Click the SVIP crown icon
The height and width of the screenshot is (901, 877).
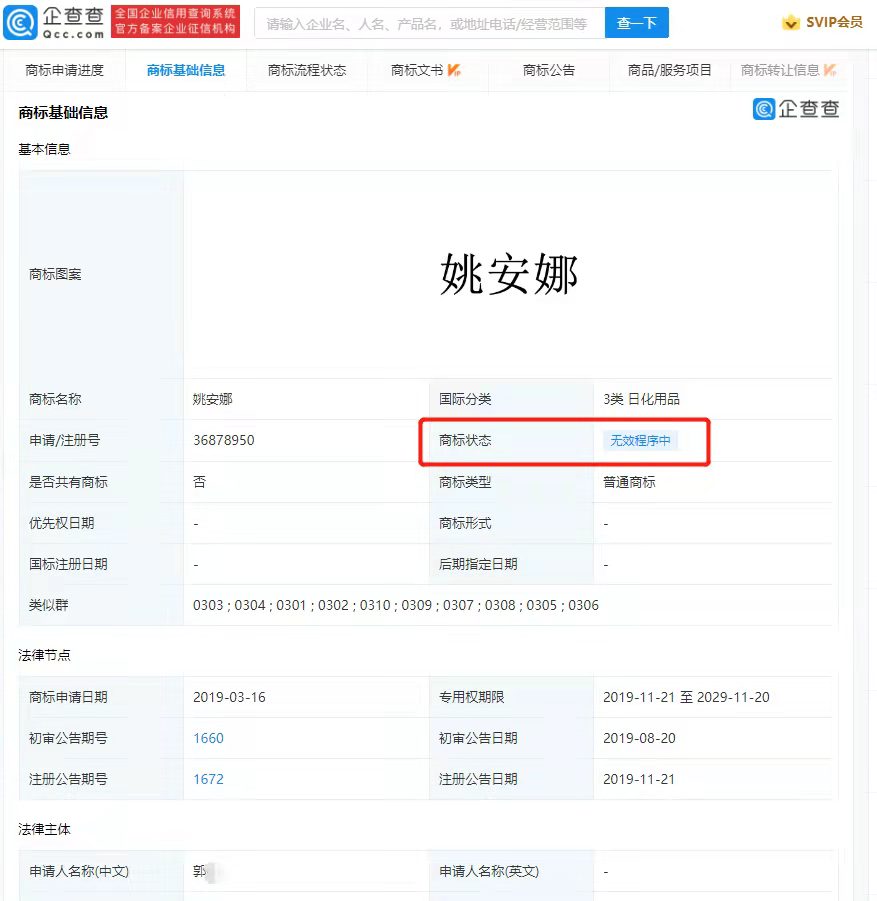(791, 23)
